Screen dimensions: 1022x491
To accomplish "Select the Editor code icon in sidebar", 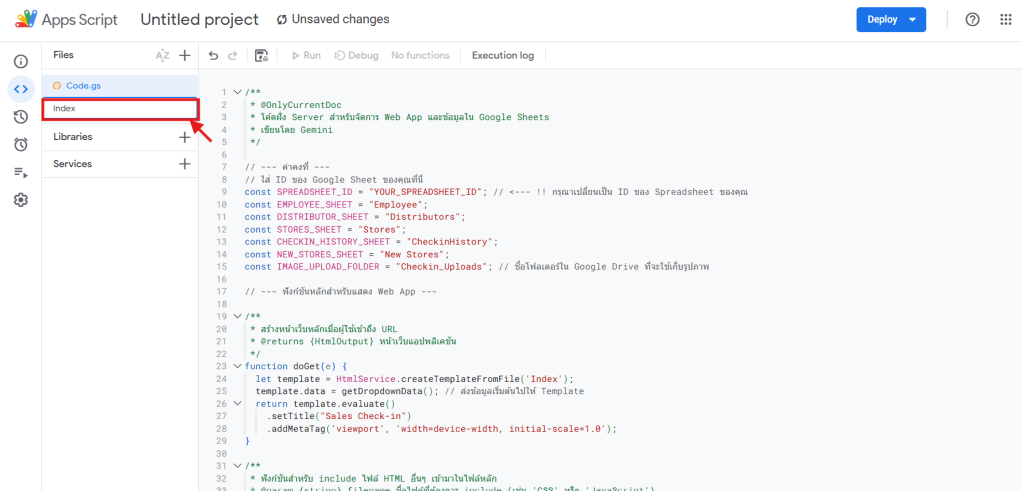I will [20, 89].
